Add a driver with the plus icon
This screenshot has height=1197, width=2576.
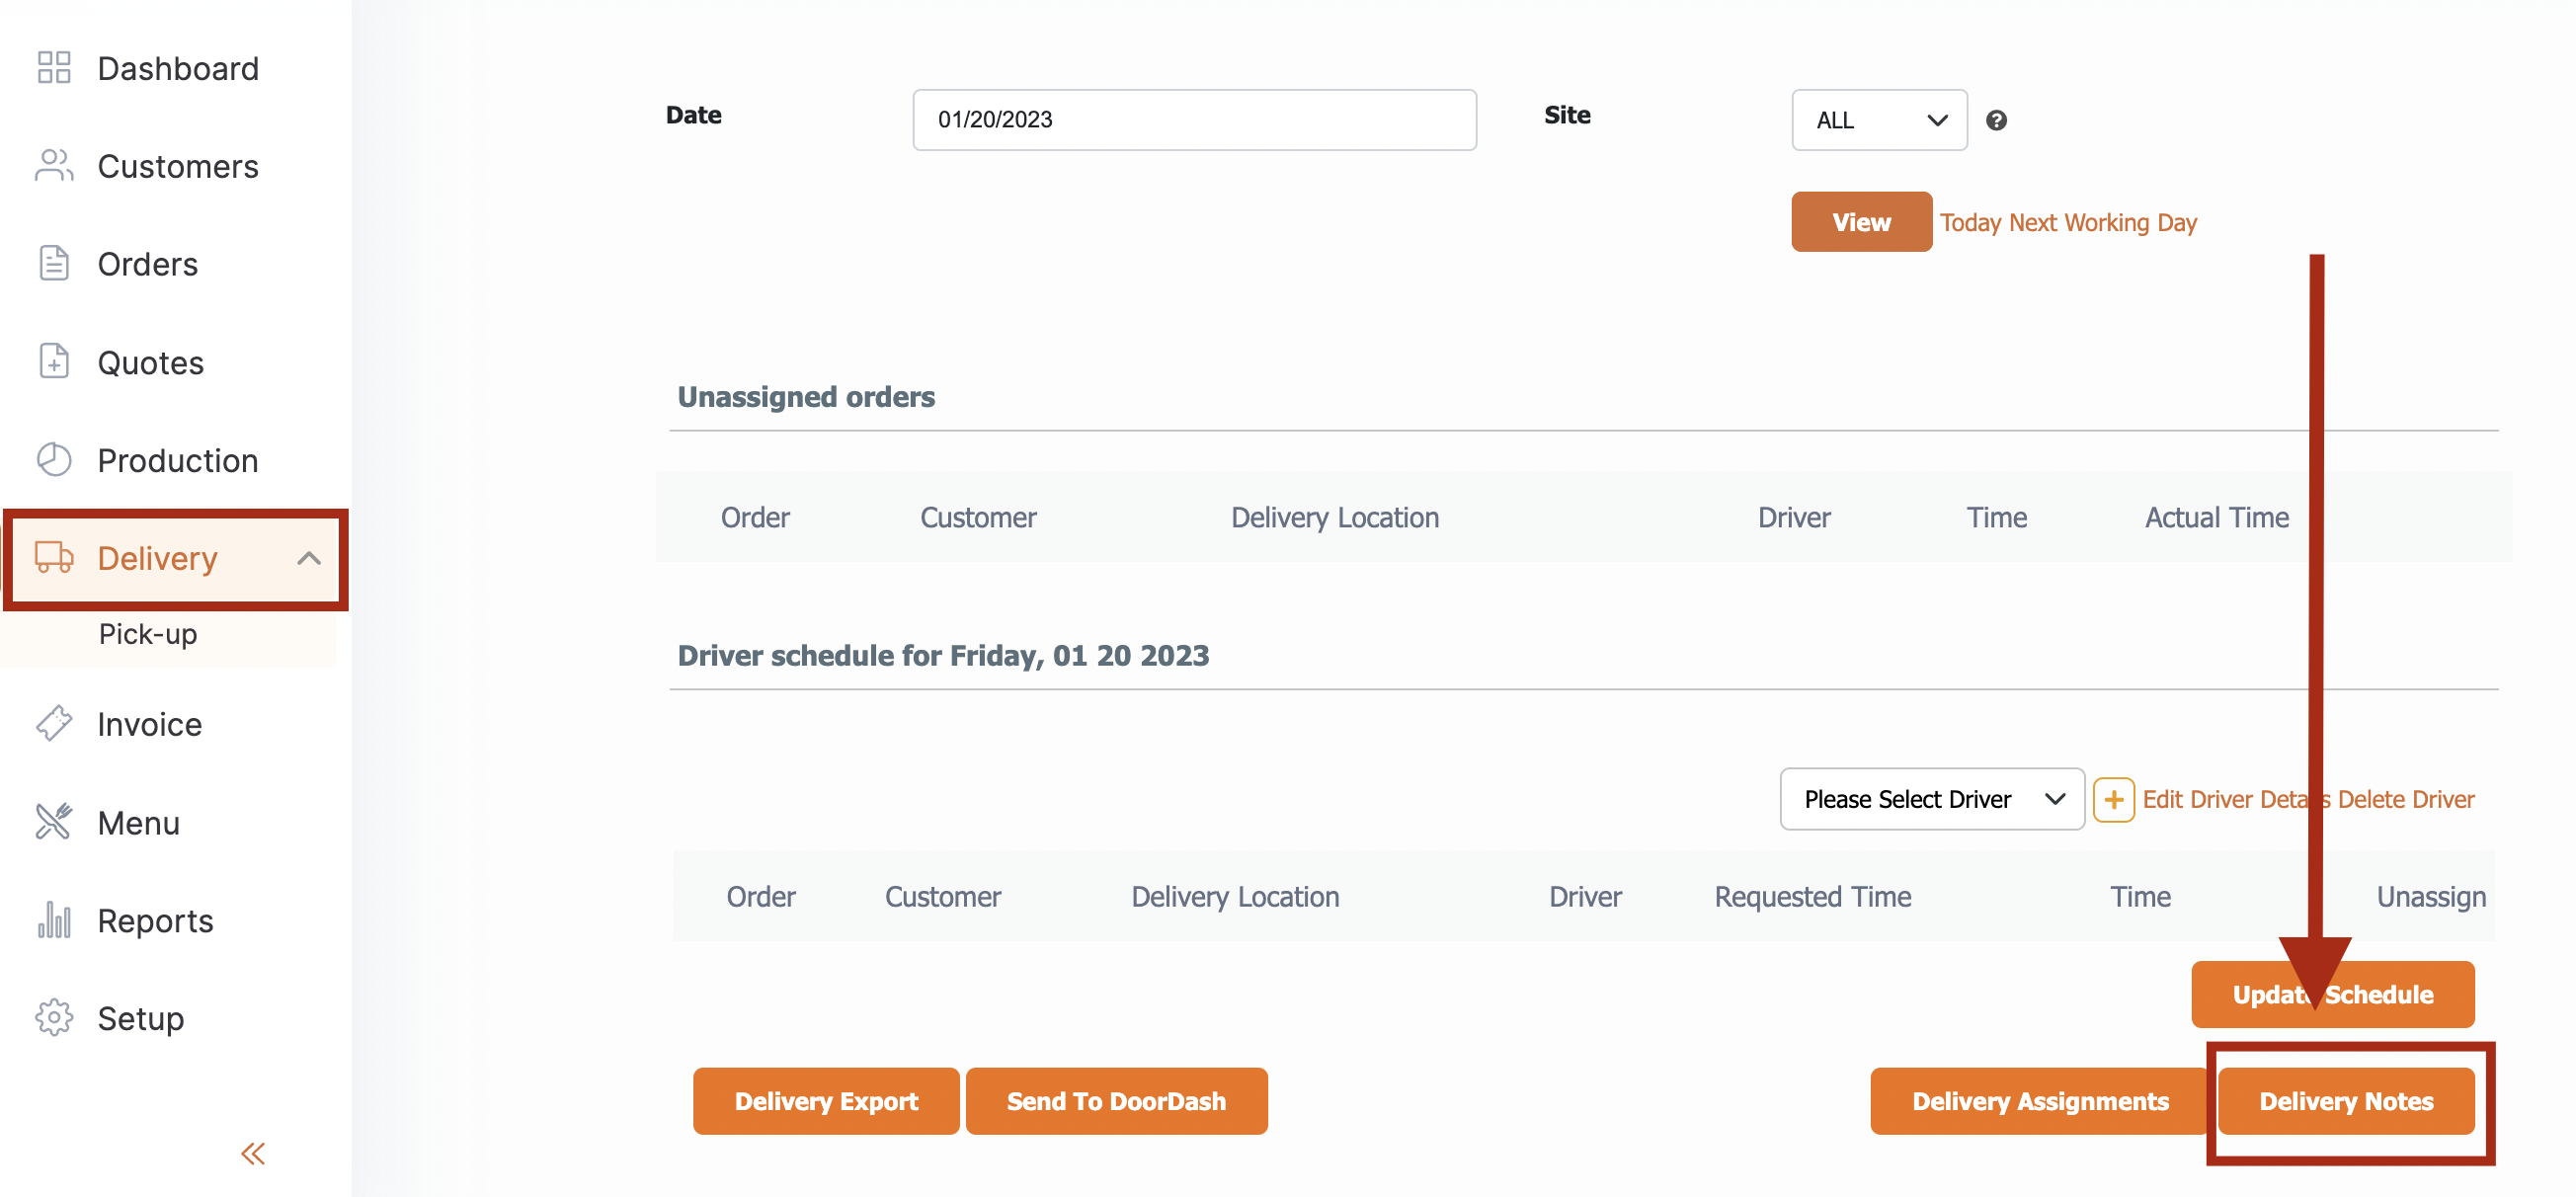point(2114,800)
